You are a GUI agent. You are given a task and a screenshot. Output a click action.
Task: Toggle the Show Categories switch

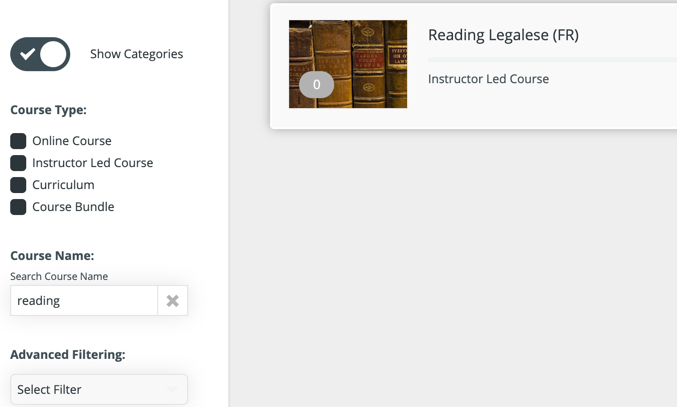(40, 54)
